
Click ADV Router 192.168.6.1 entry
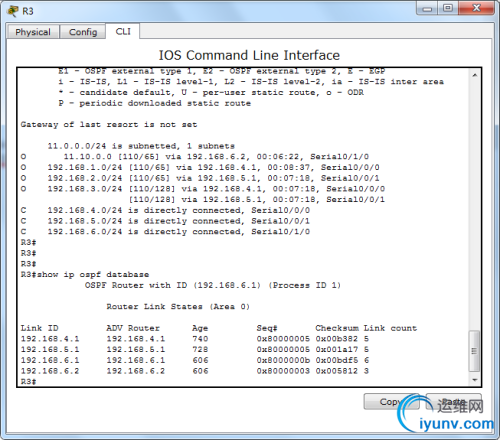(x=136, y=360)
